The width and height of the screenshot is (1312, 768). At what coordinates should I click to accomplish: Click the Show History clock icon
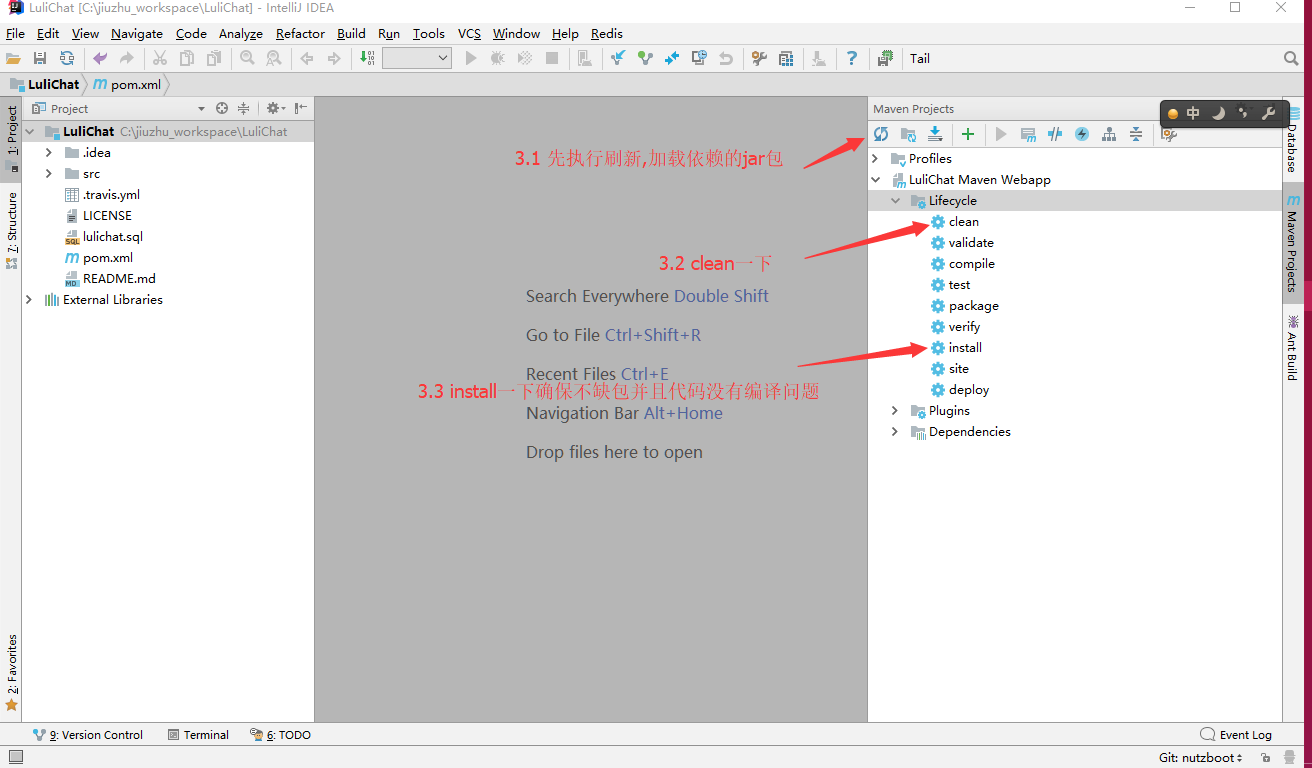click(x=699, y=59)
